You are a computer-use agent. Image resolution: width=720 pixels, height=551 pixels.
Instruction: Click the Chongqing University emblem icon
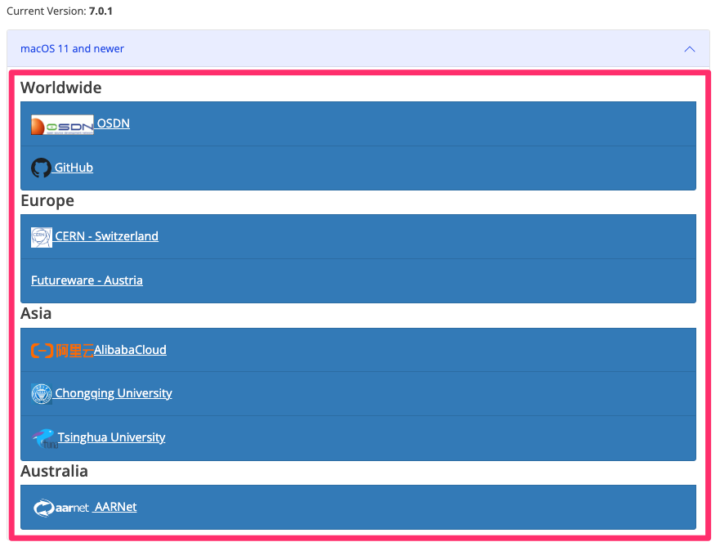(x=41, y=394)
